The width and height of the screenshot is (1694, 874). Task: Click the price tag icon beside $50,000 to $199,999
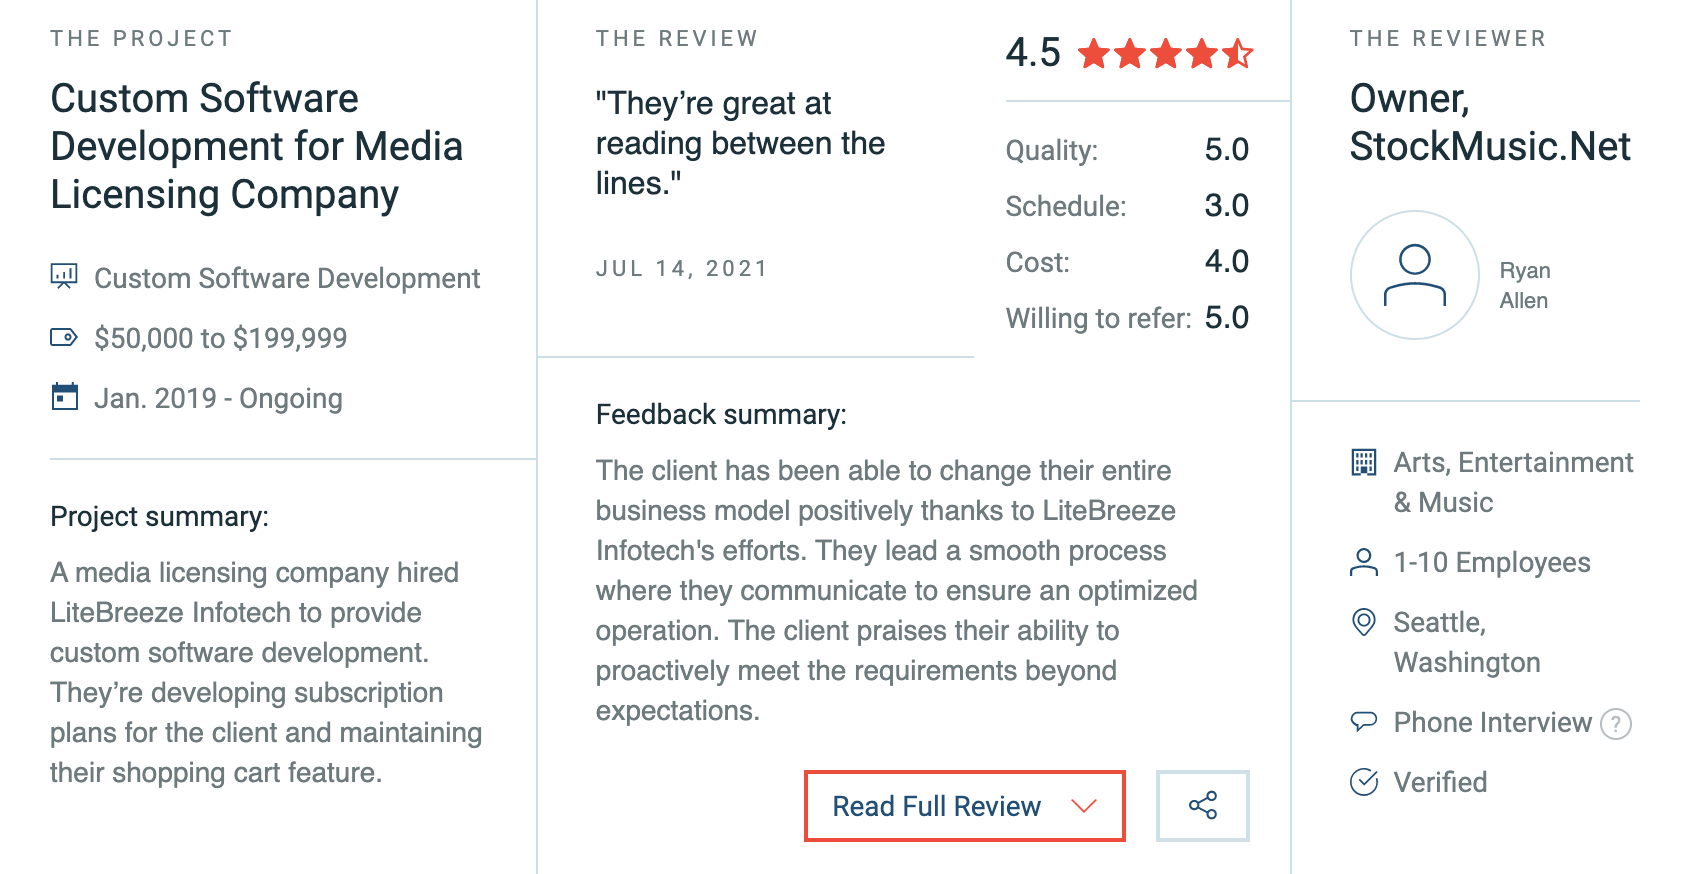coord(64,337)
